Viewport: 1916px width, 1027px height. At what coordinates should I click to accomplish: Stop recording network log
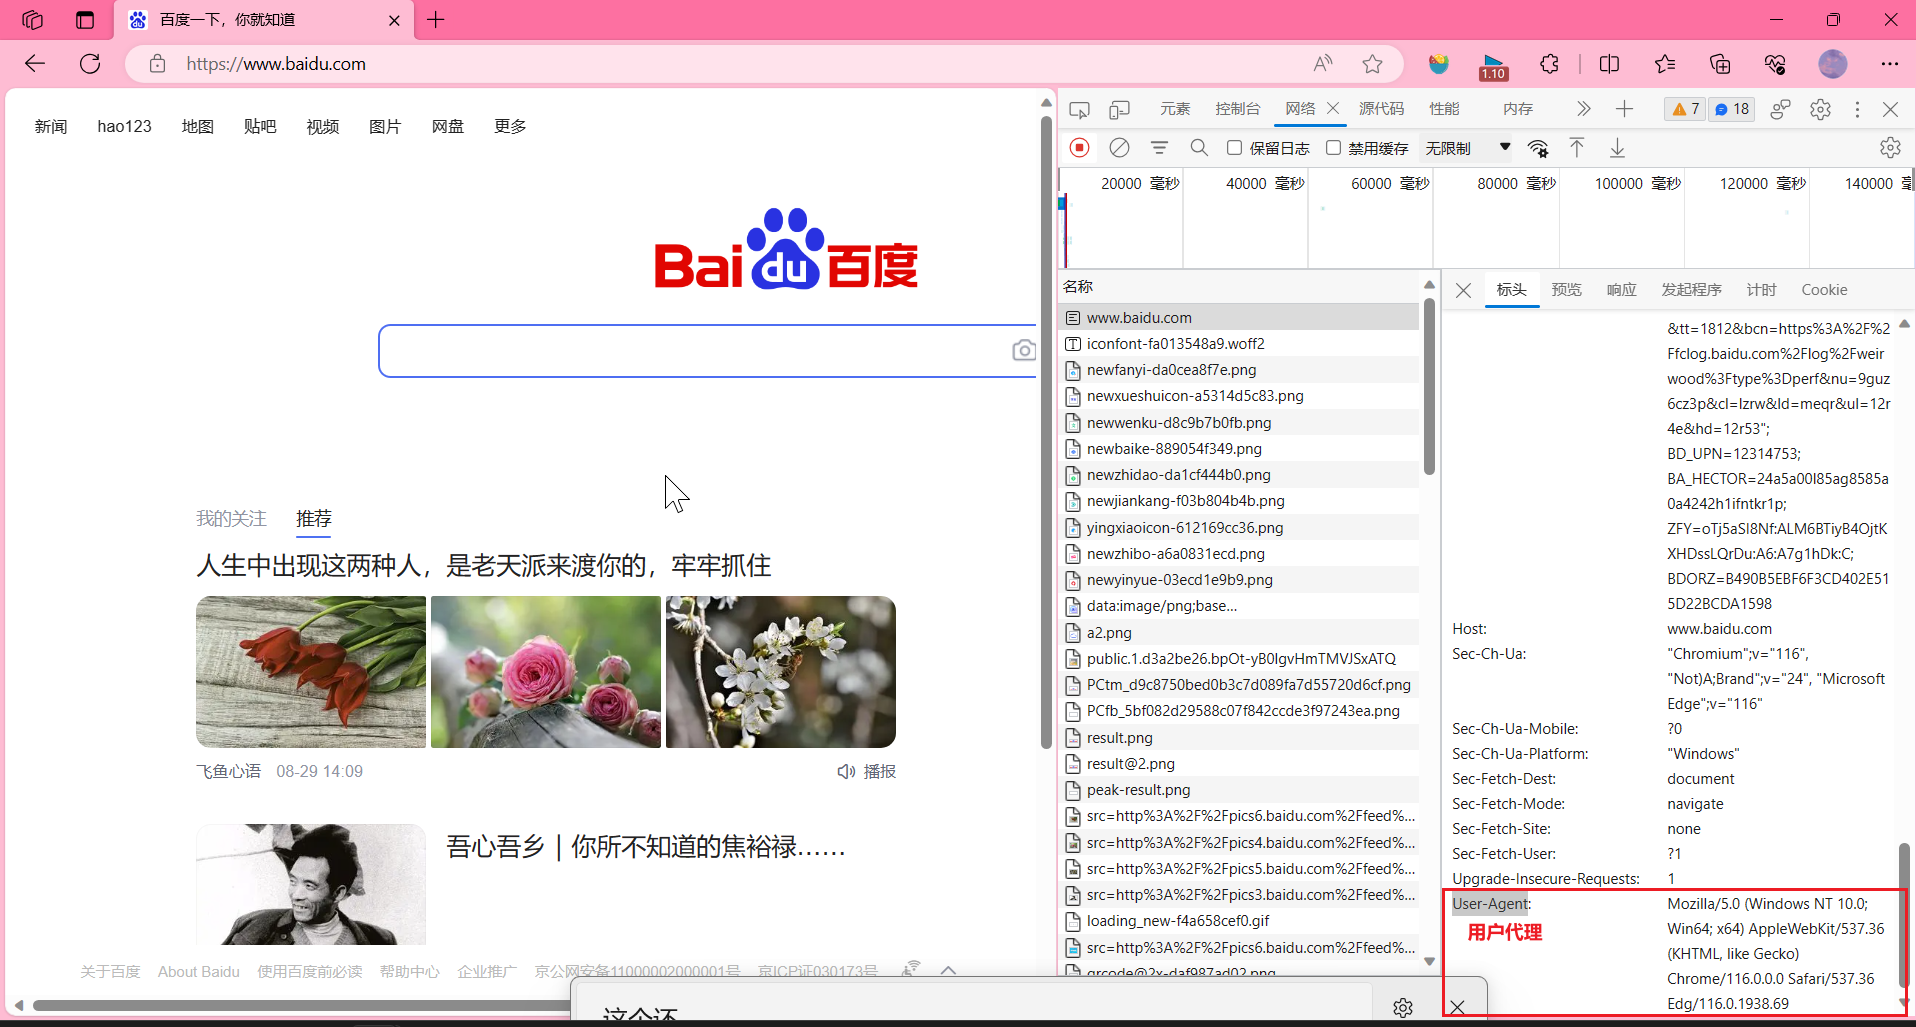click(x=1079, y=148)
